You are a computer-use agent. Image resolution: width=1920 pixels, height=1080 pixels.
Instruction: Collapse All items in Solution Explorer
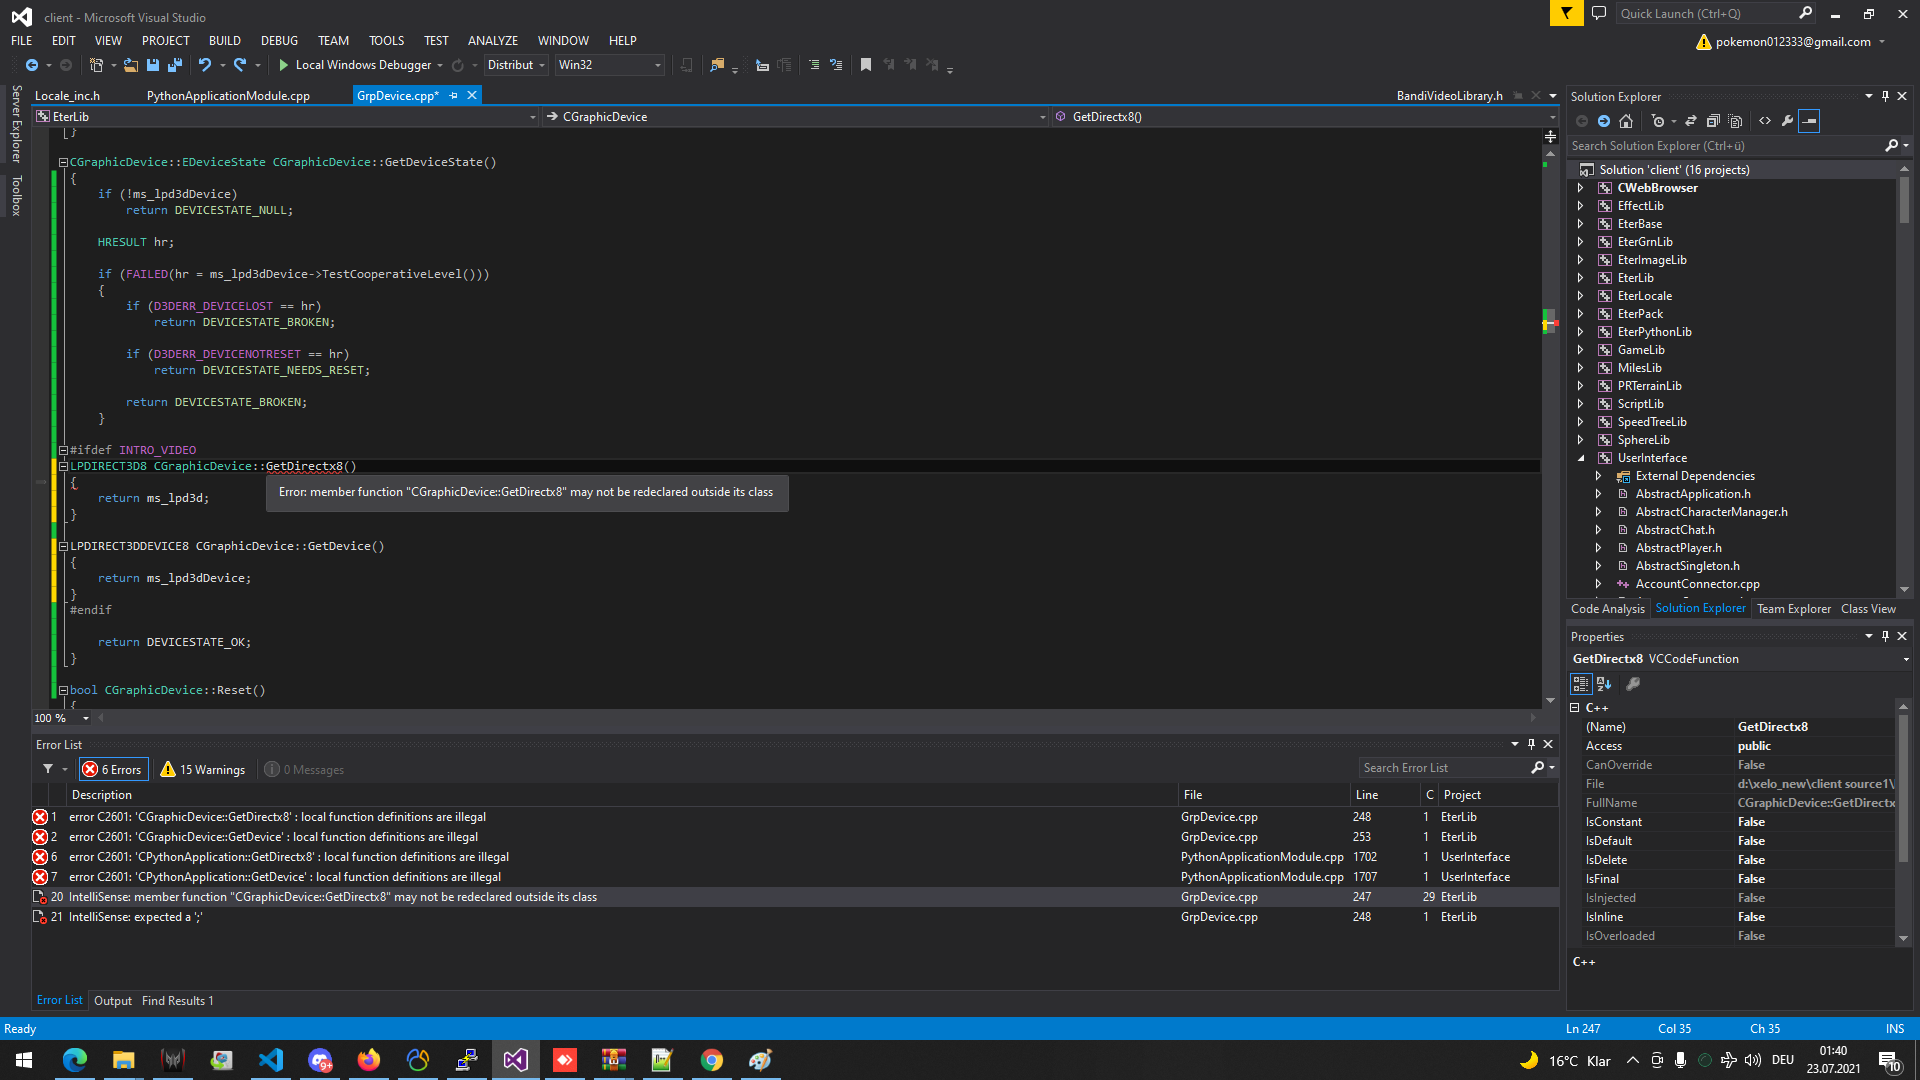pyautogui.click(x=1712, y=121)
